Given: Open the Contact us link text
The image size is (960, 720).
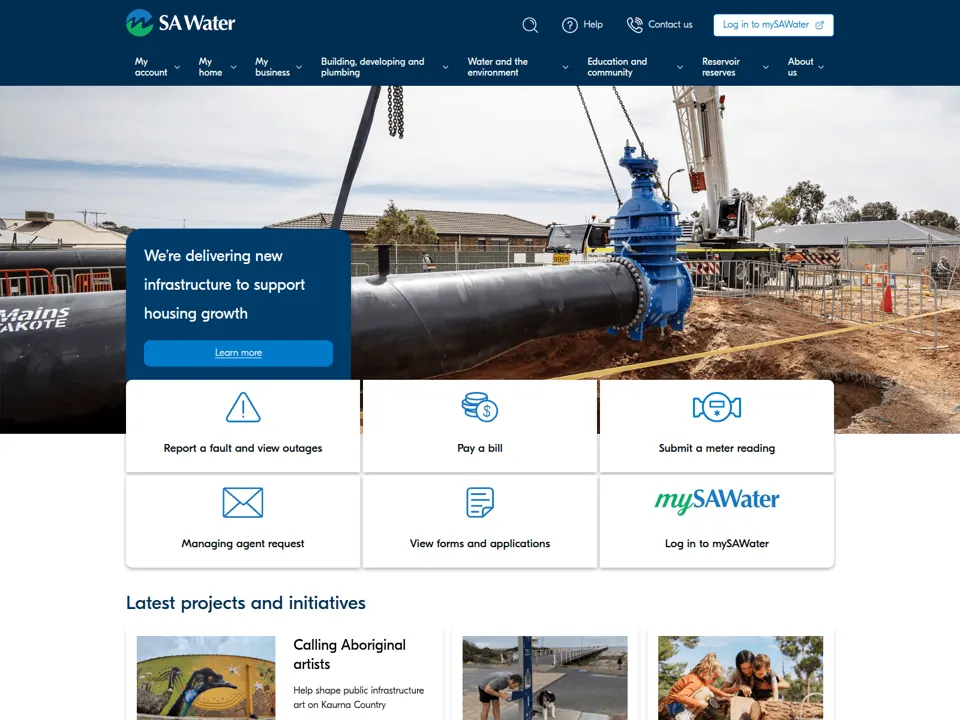Looking at the screenshot, I should (x=670, y=24).
